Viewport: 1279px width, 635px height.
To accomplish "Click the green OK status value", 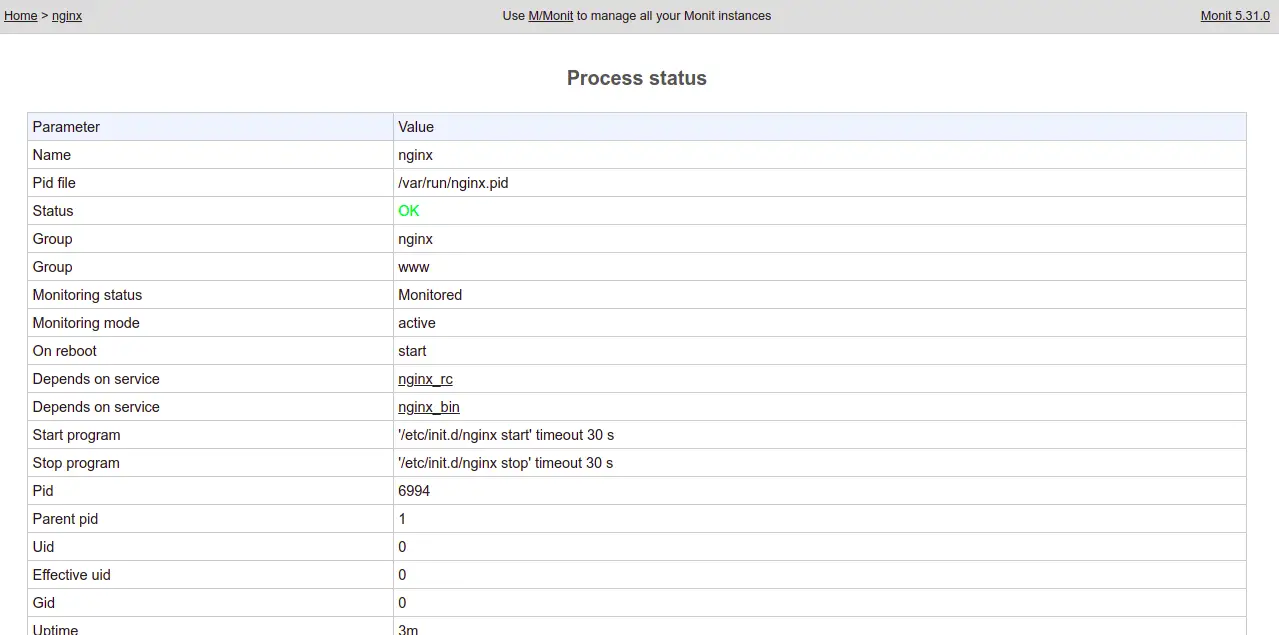I will (x=409, y=211).
